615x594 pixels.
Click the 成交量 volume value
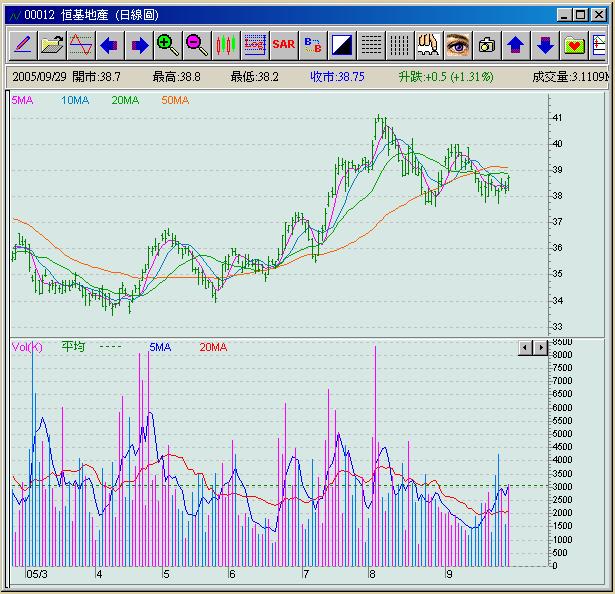[x=570, y=77]
